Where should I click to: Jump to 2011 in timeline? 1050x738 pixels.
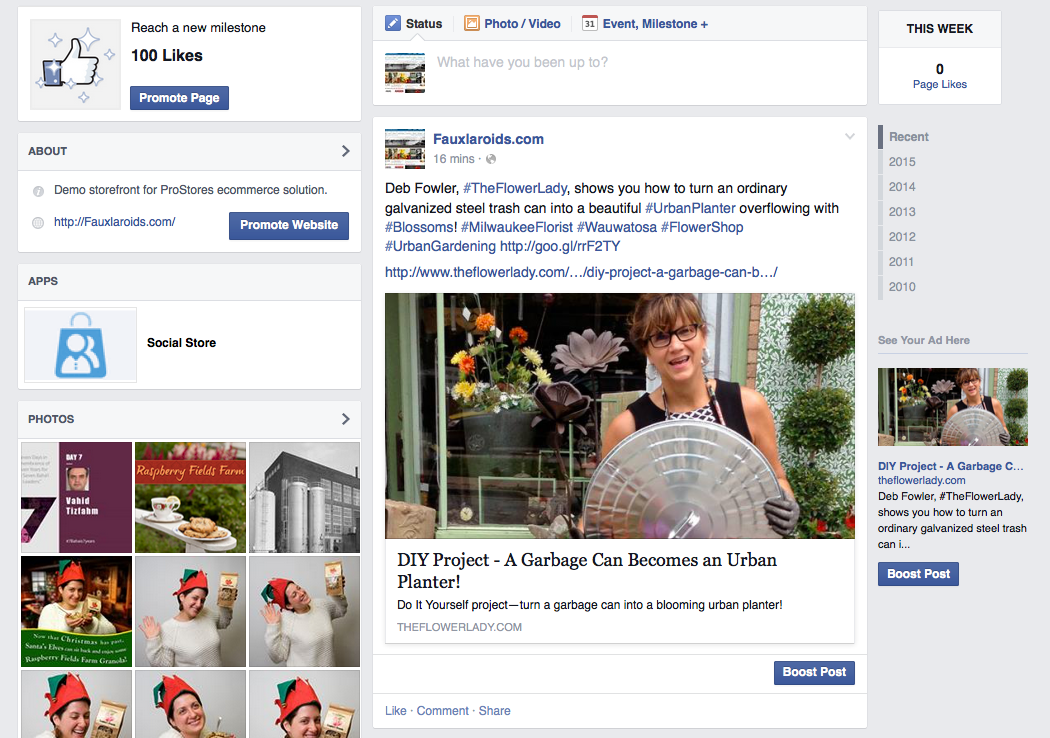coord(901,262)
